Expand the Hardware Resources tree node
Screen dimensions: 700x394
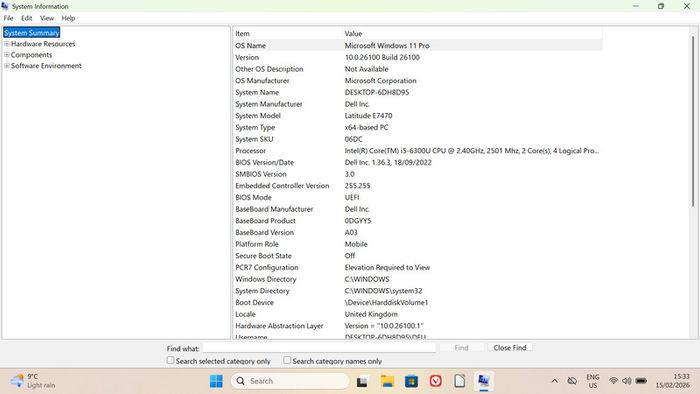pos(7,44)
